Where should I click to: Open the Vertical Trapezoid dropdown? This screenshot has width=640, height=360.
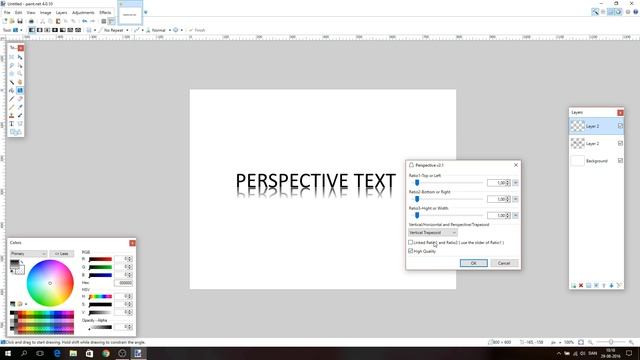pos(433,233)
